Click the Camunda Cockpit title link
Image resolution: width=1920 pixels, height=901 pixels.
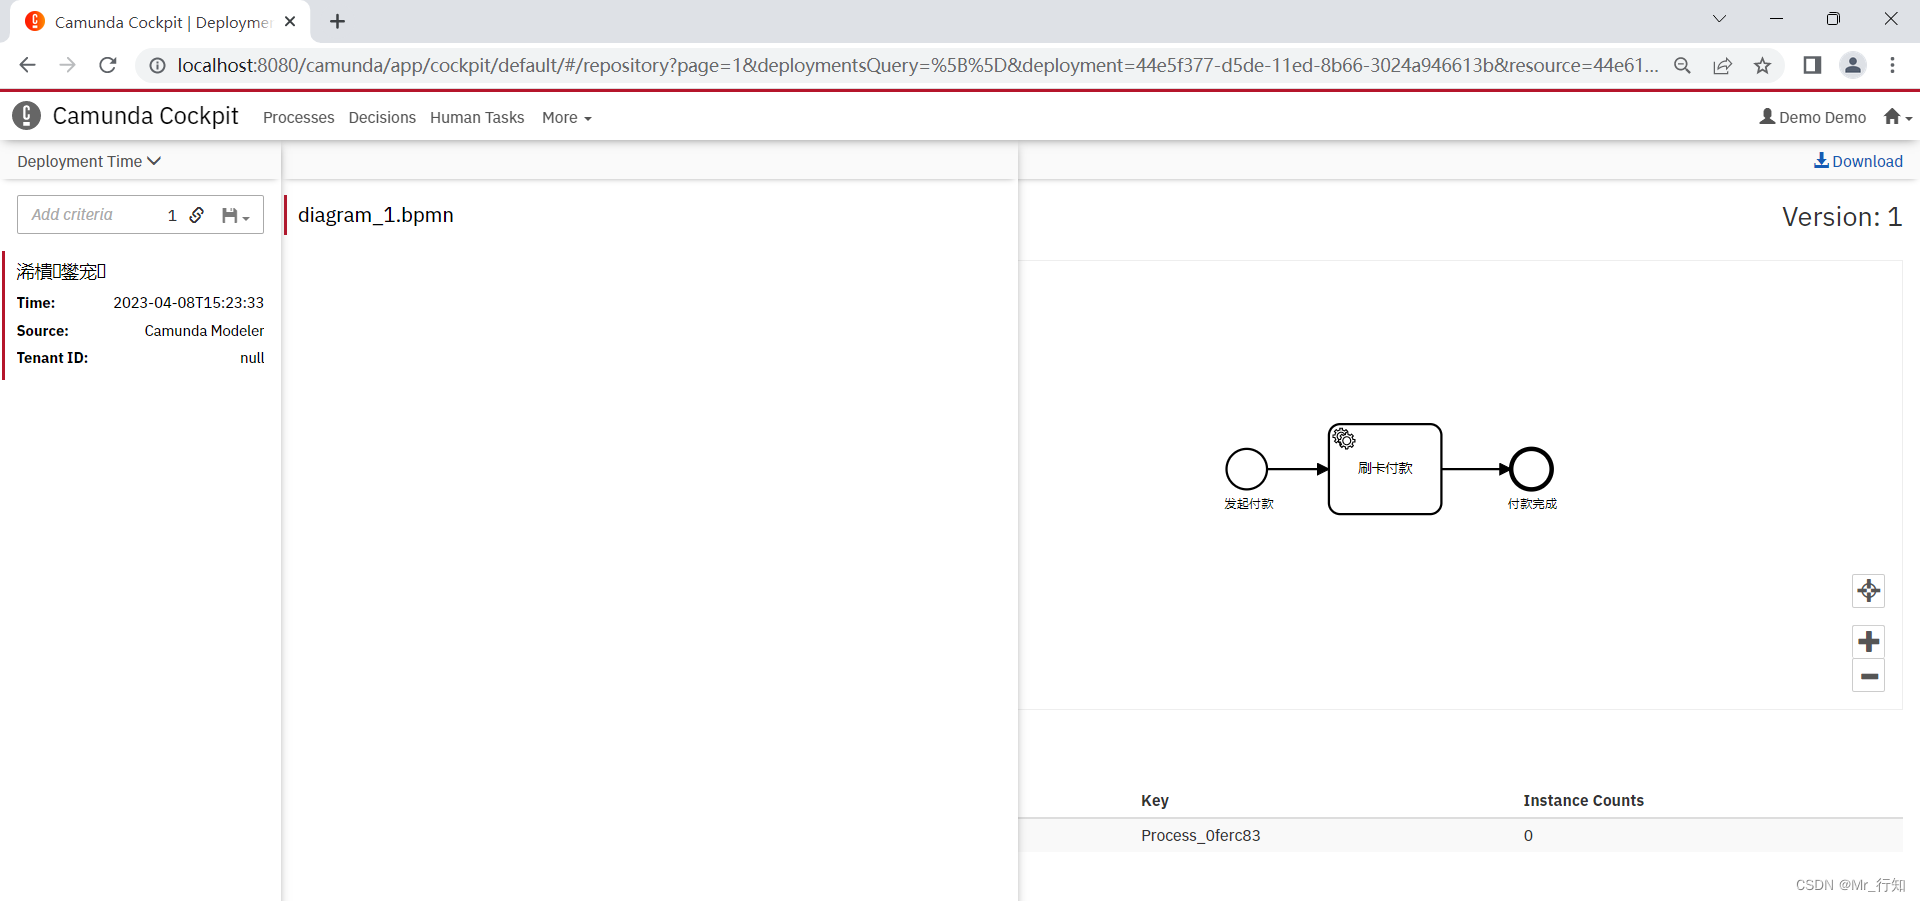pos(145,116)
